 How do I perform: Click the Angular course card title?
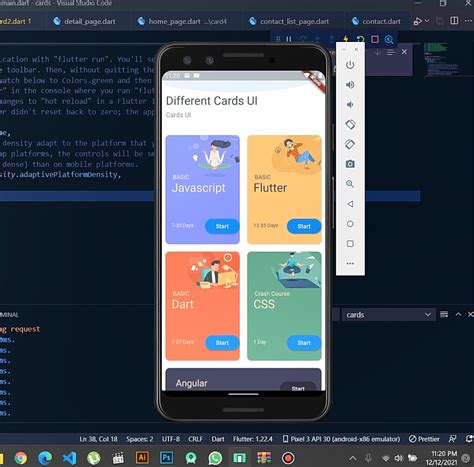(x=191, y=383)
